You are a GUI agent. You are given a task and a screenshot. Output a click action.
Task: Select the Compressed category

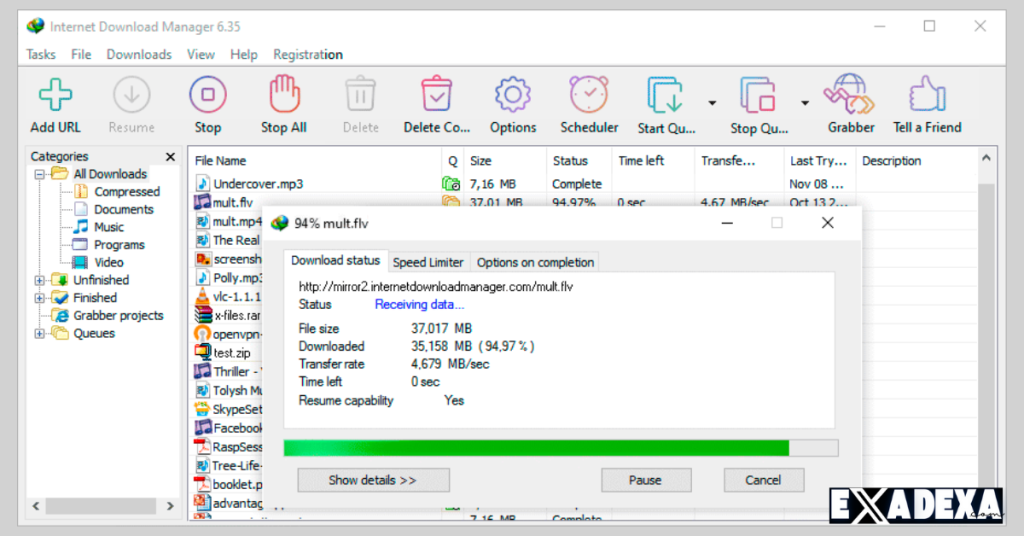click(x=127, y=192)
